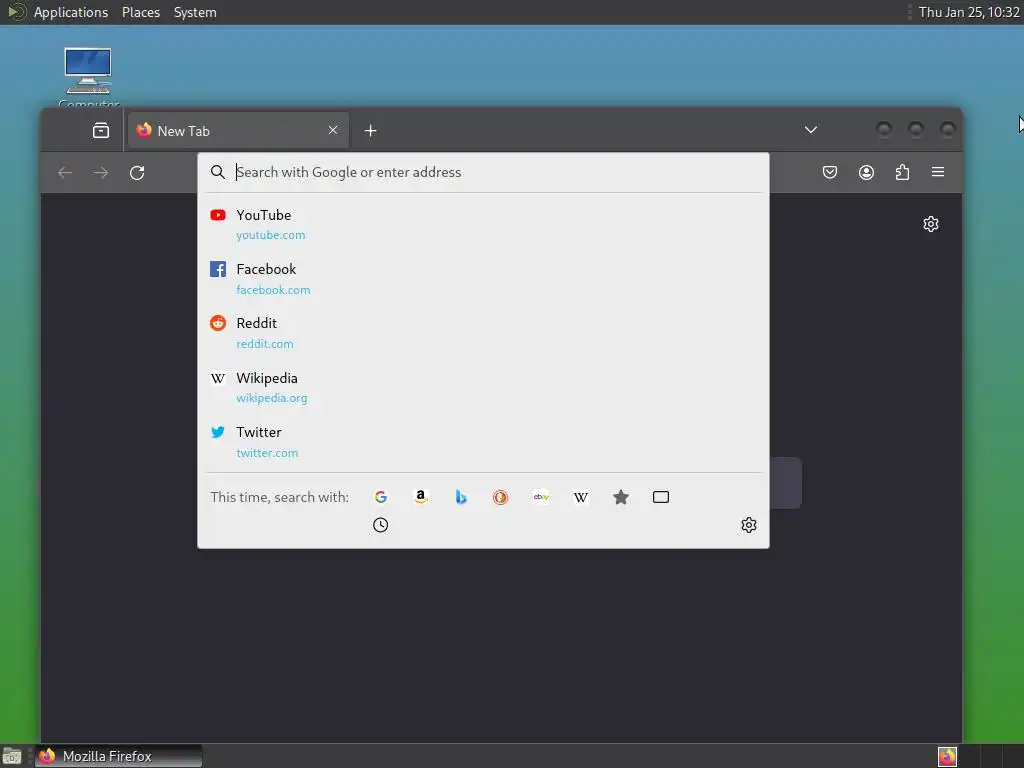This screenshot has height=768, width=1024.
Task: Go forward with the forward arrow
Action: 101,172
